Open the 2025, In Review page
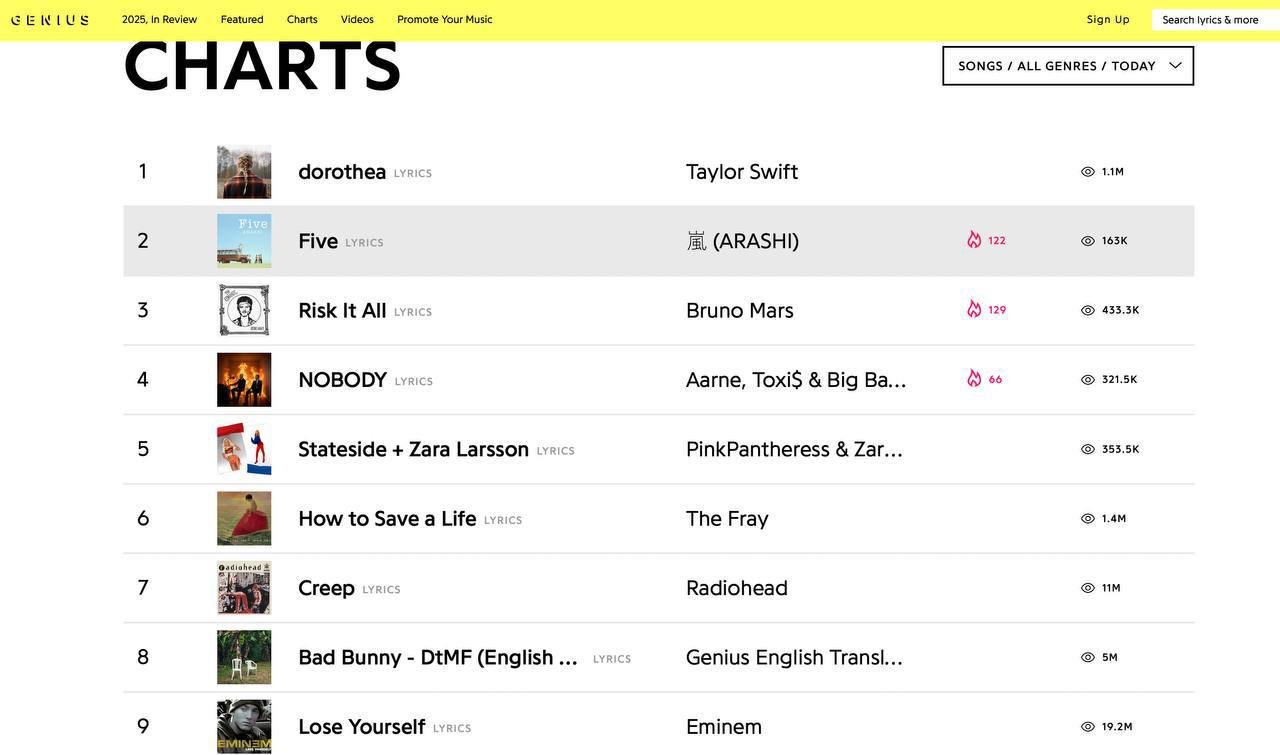This screenshot has width=1280, height=755. click(159, 20)
